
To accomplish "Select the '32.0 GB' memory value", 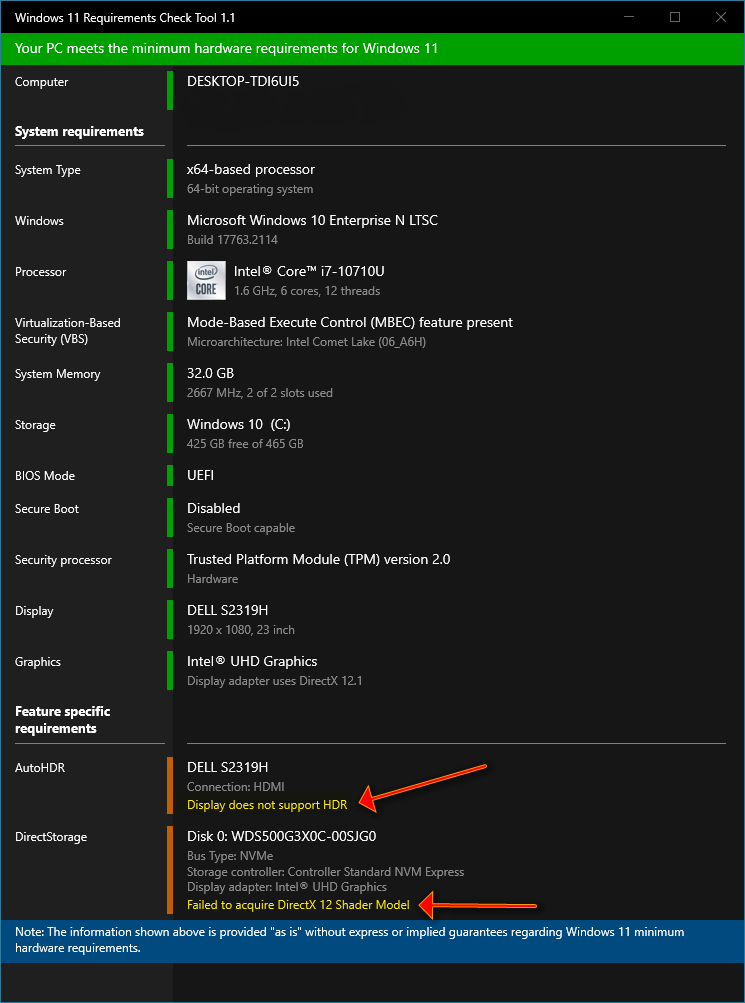I will pyautogui.click(x=210, y=374).
